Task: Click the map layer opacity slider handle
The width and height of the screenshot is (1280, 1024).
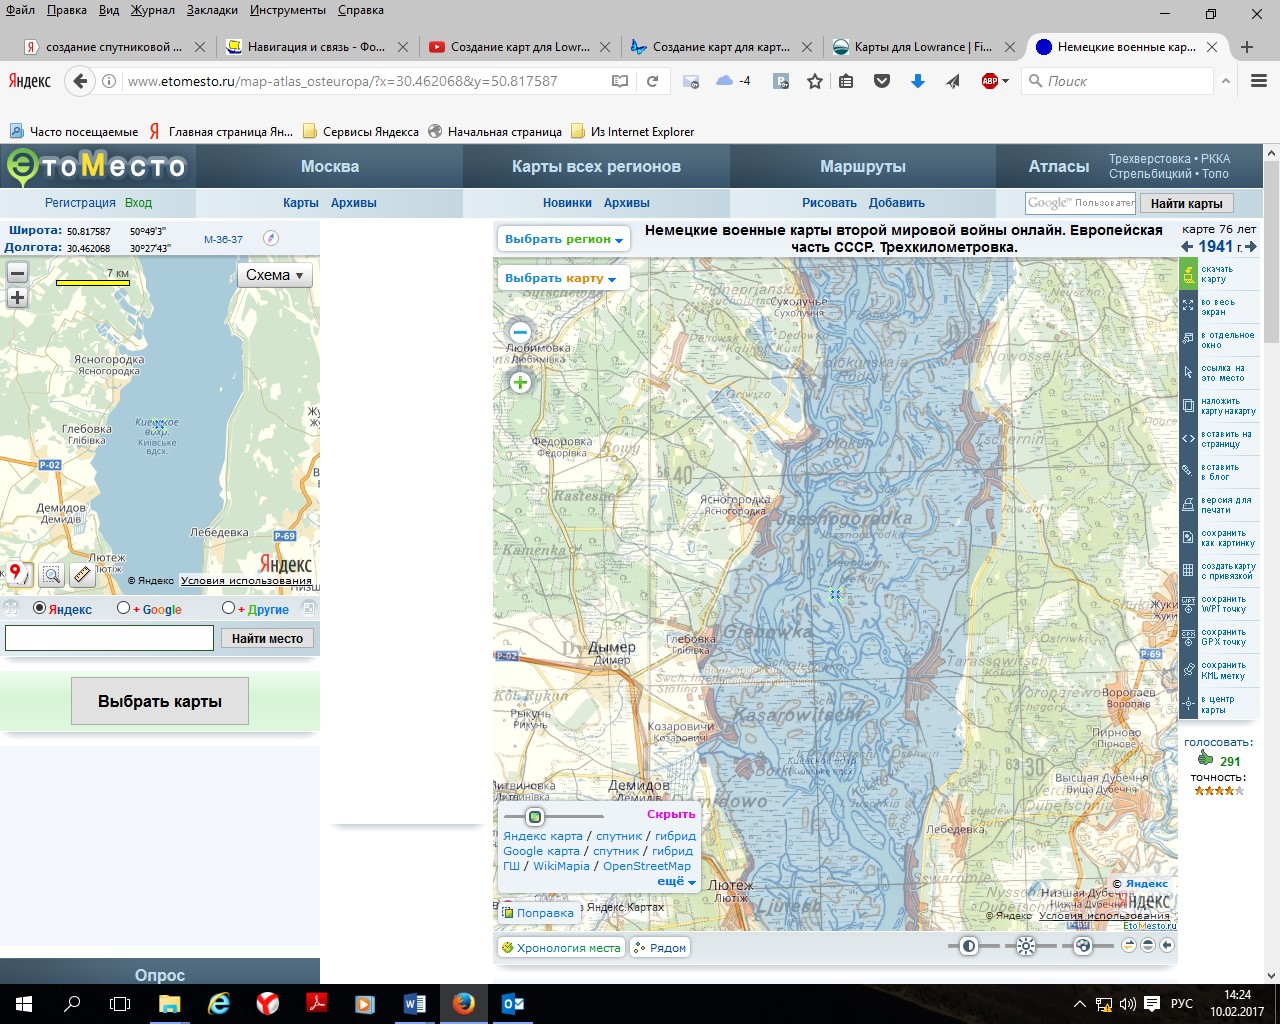Action: 535,817
